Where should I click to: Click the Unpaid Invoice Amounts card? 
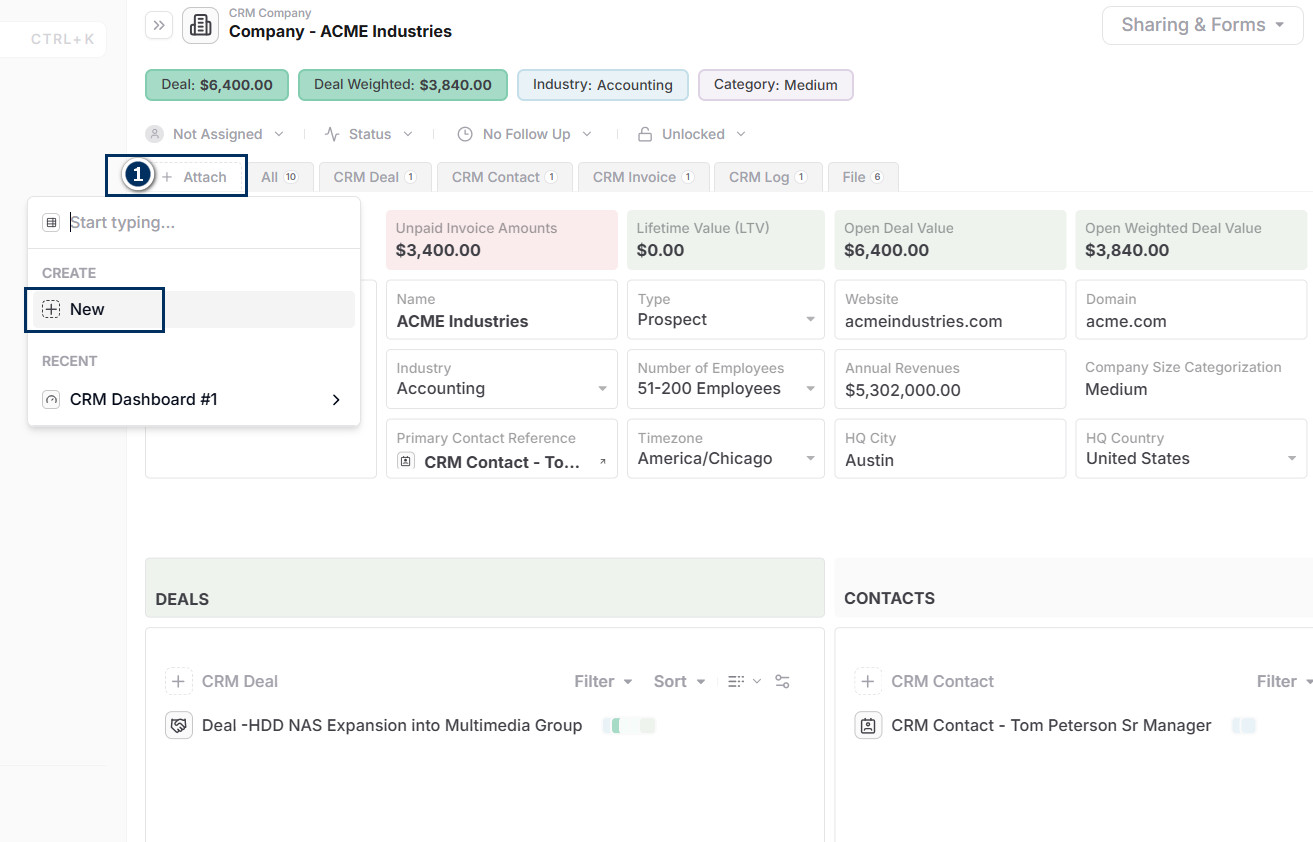click(502, 240)
